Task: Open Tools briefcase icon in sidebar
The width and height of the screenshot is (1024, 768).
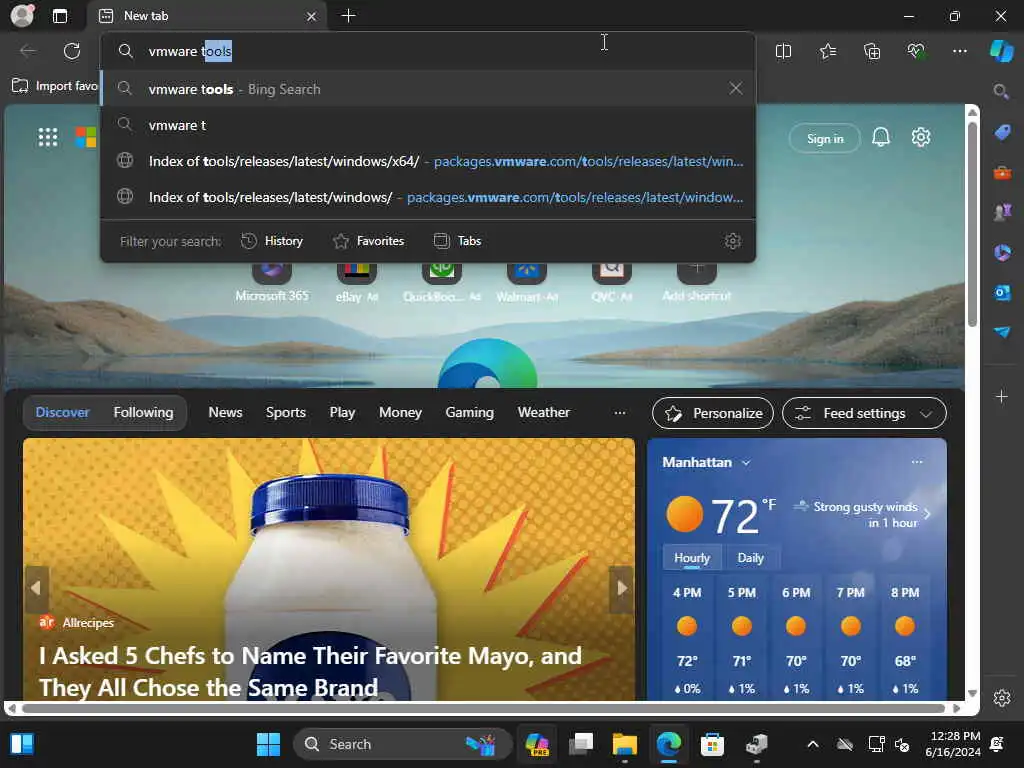Action: point(1002,173)
